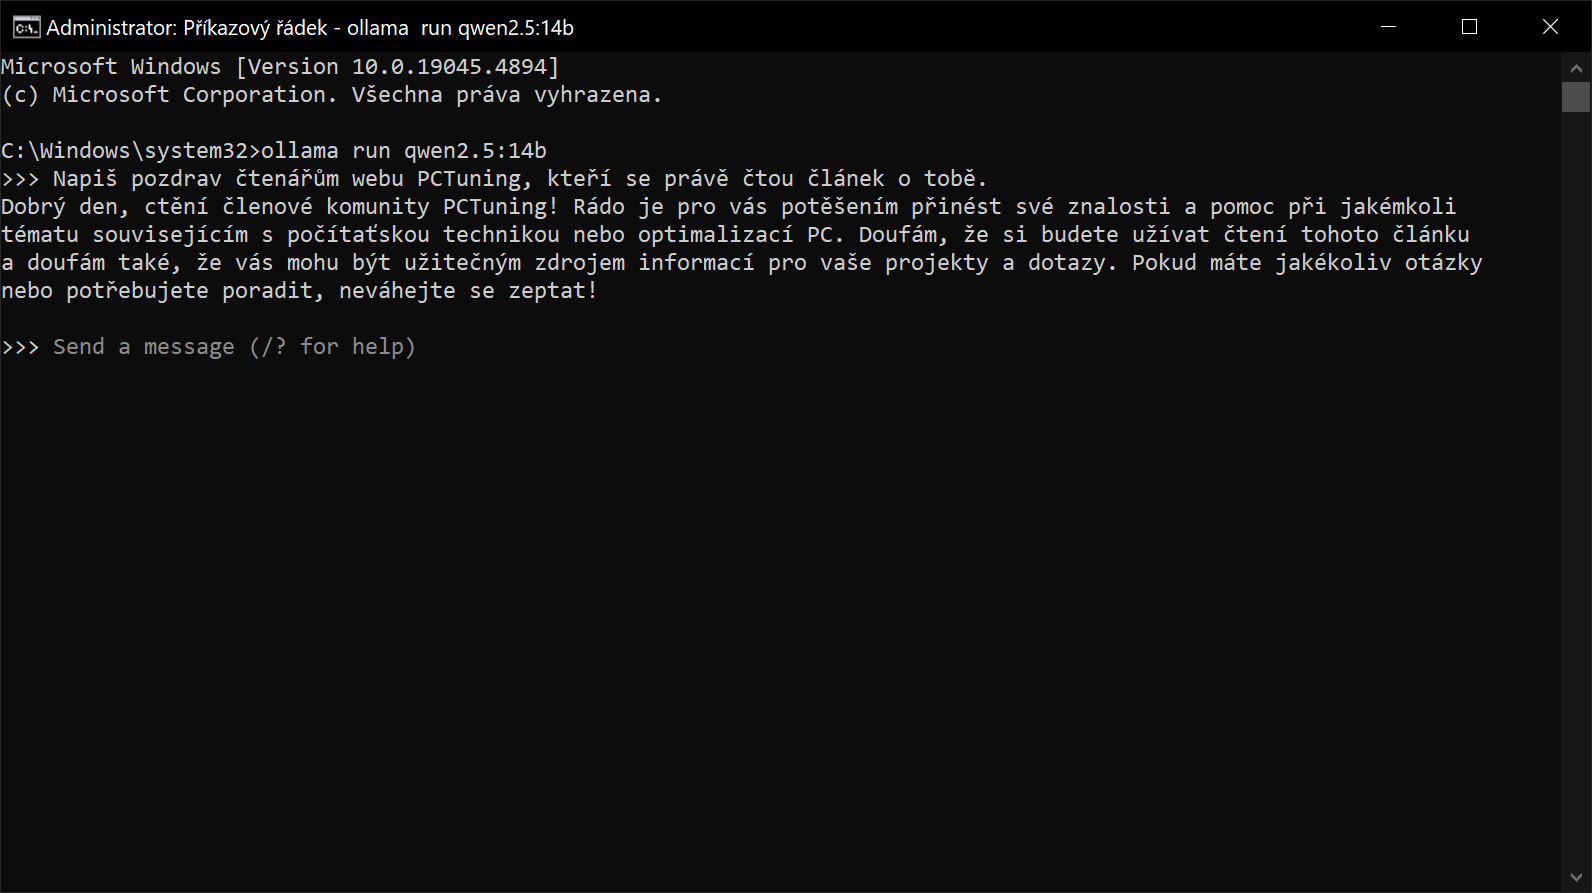The height and width of the screenshot is (893, 1592).
Task: Click the scrollbar up arrow
Action: coord(1576,68)
